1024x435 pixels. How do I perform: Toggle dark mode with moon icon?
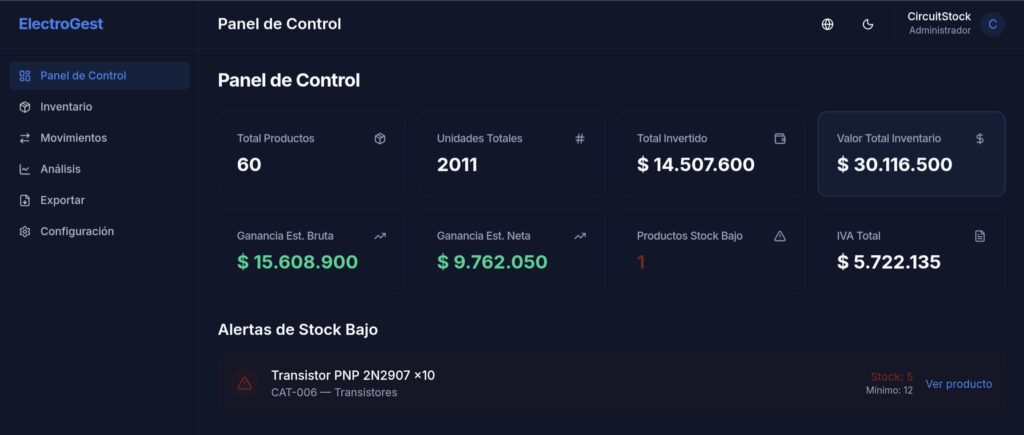click(868, 24)
